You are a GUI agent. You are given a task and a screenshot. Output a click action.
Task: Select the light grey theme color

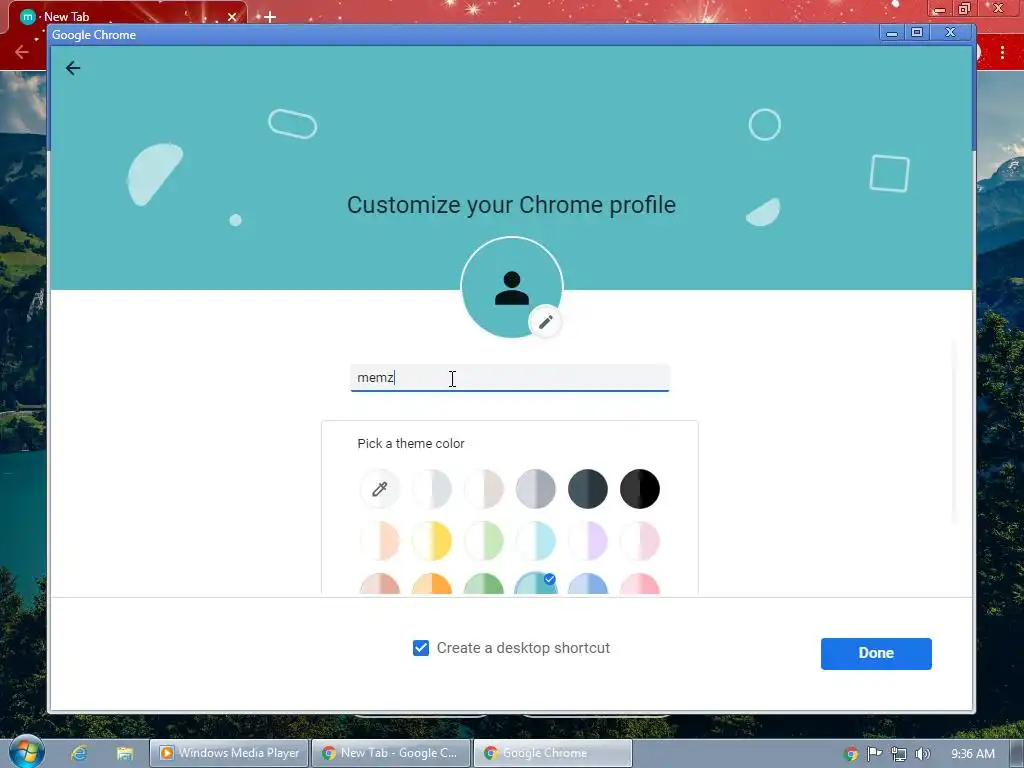[432, 488]
